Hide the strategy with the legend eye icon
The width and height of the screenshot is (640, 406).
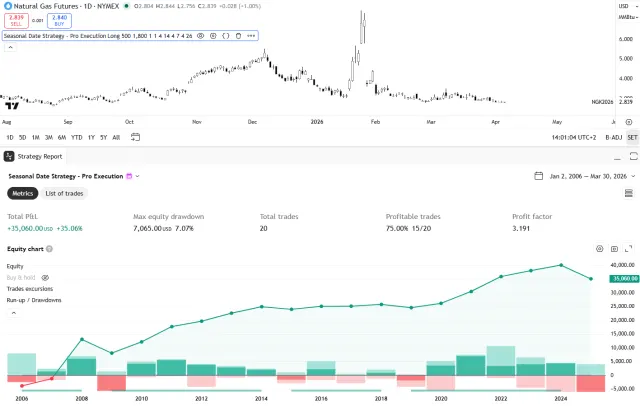tap(200, 36)
